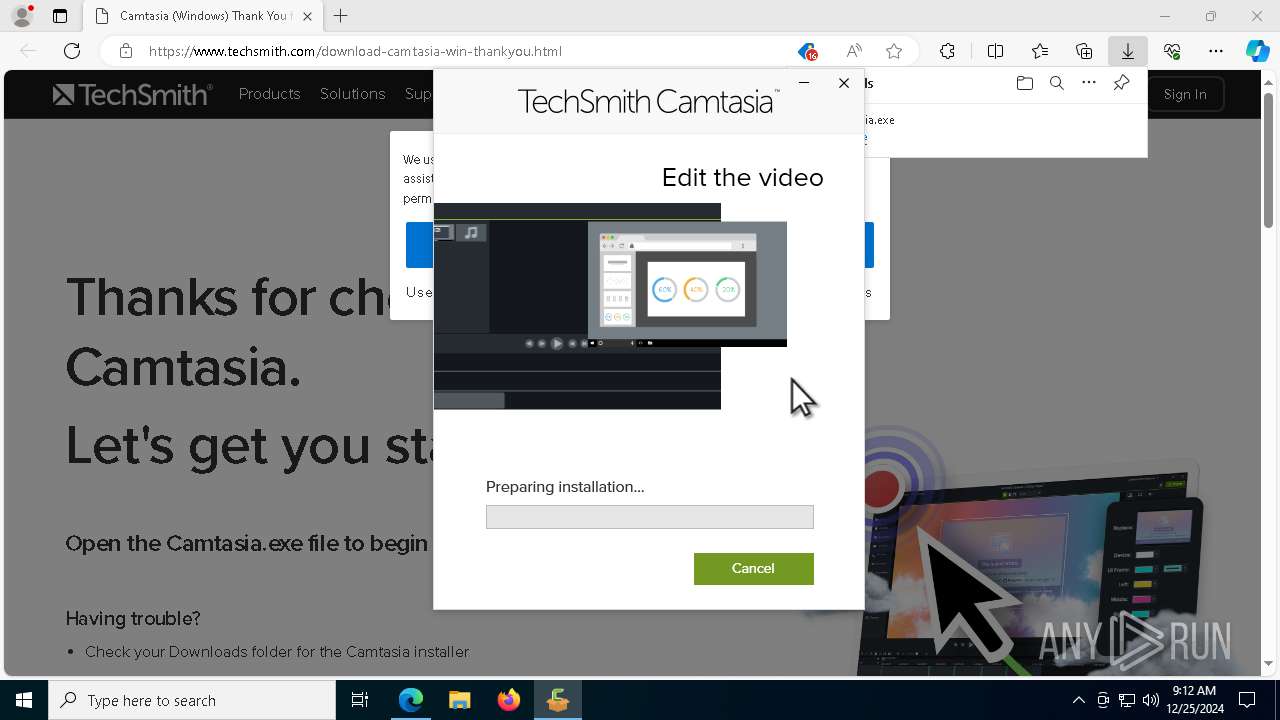Open Browser essentials

1172,51
